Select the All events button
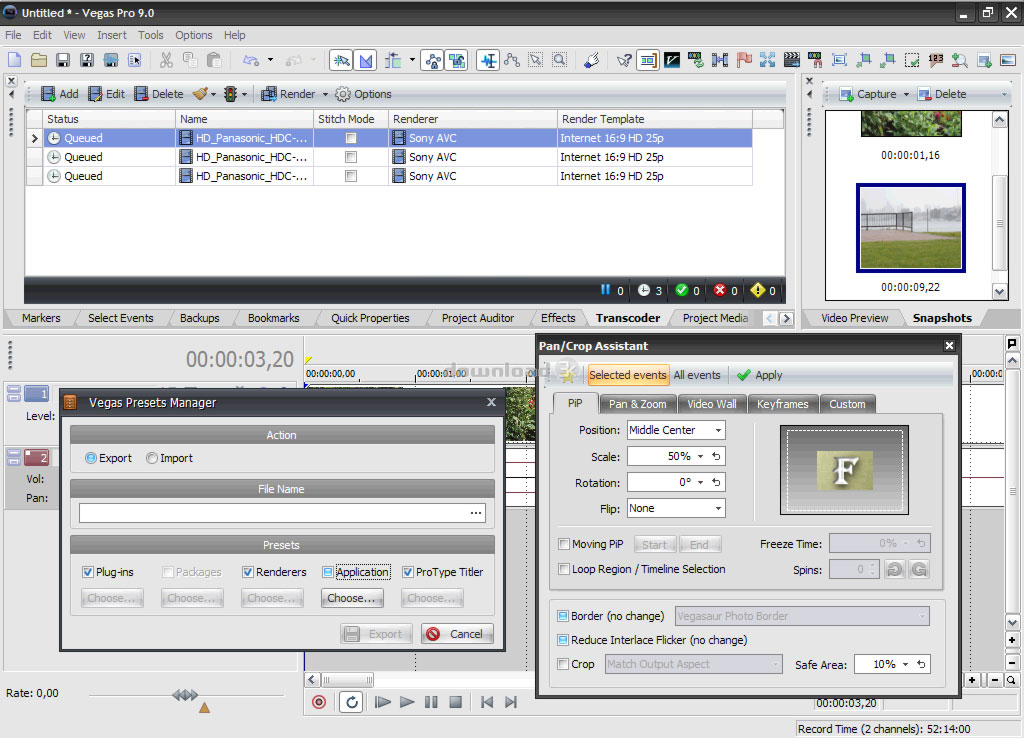 [697, 375]
